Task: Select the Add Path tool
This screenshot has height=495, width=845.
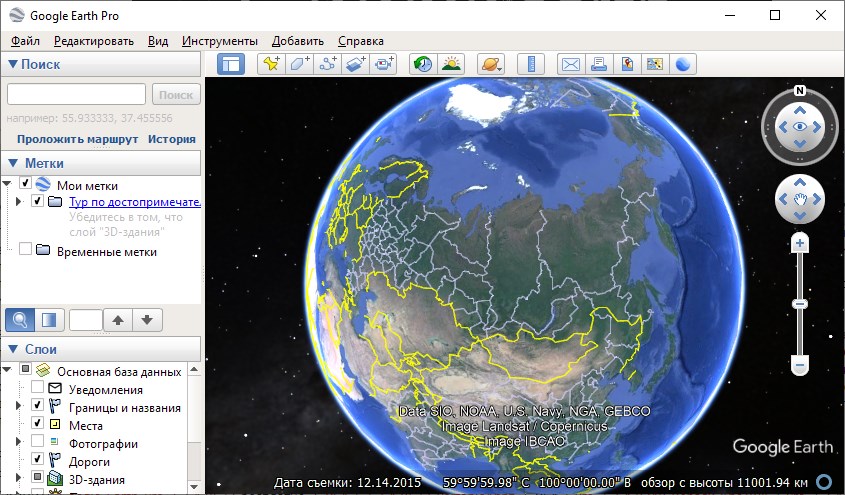Action: click(x=328, y=64)
